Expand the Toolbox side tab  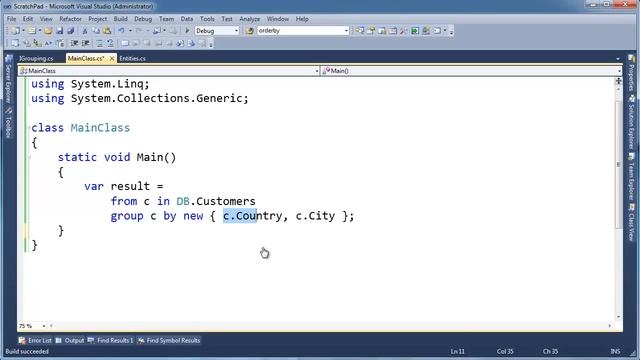pyautogui.click(x=9, y=122)
